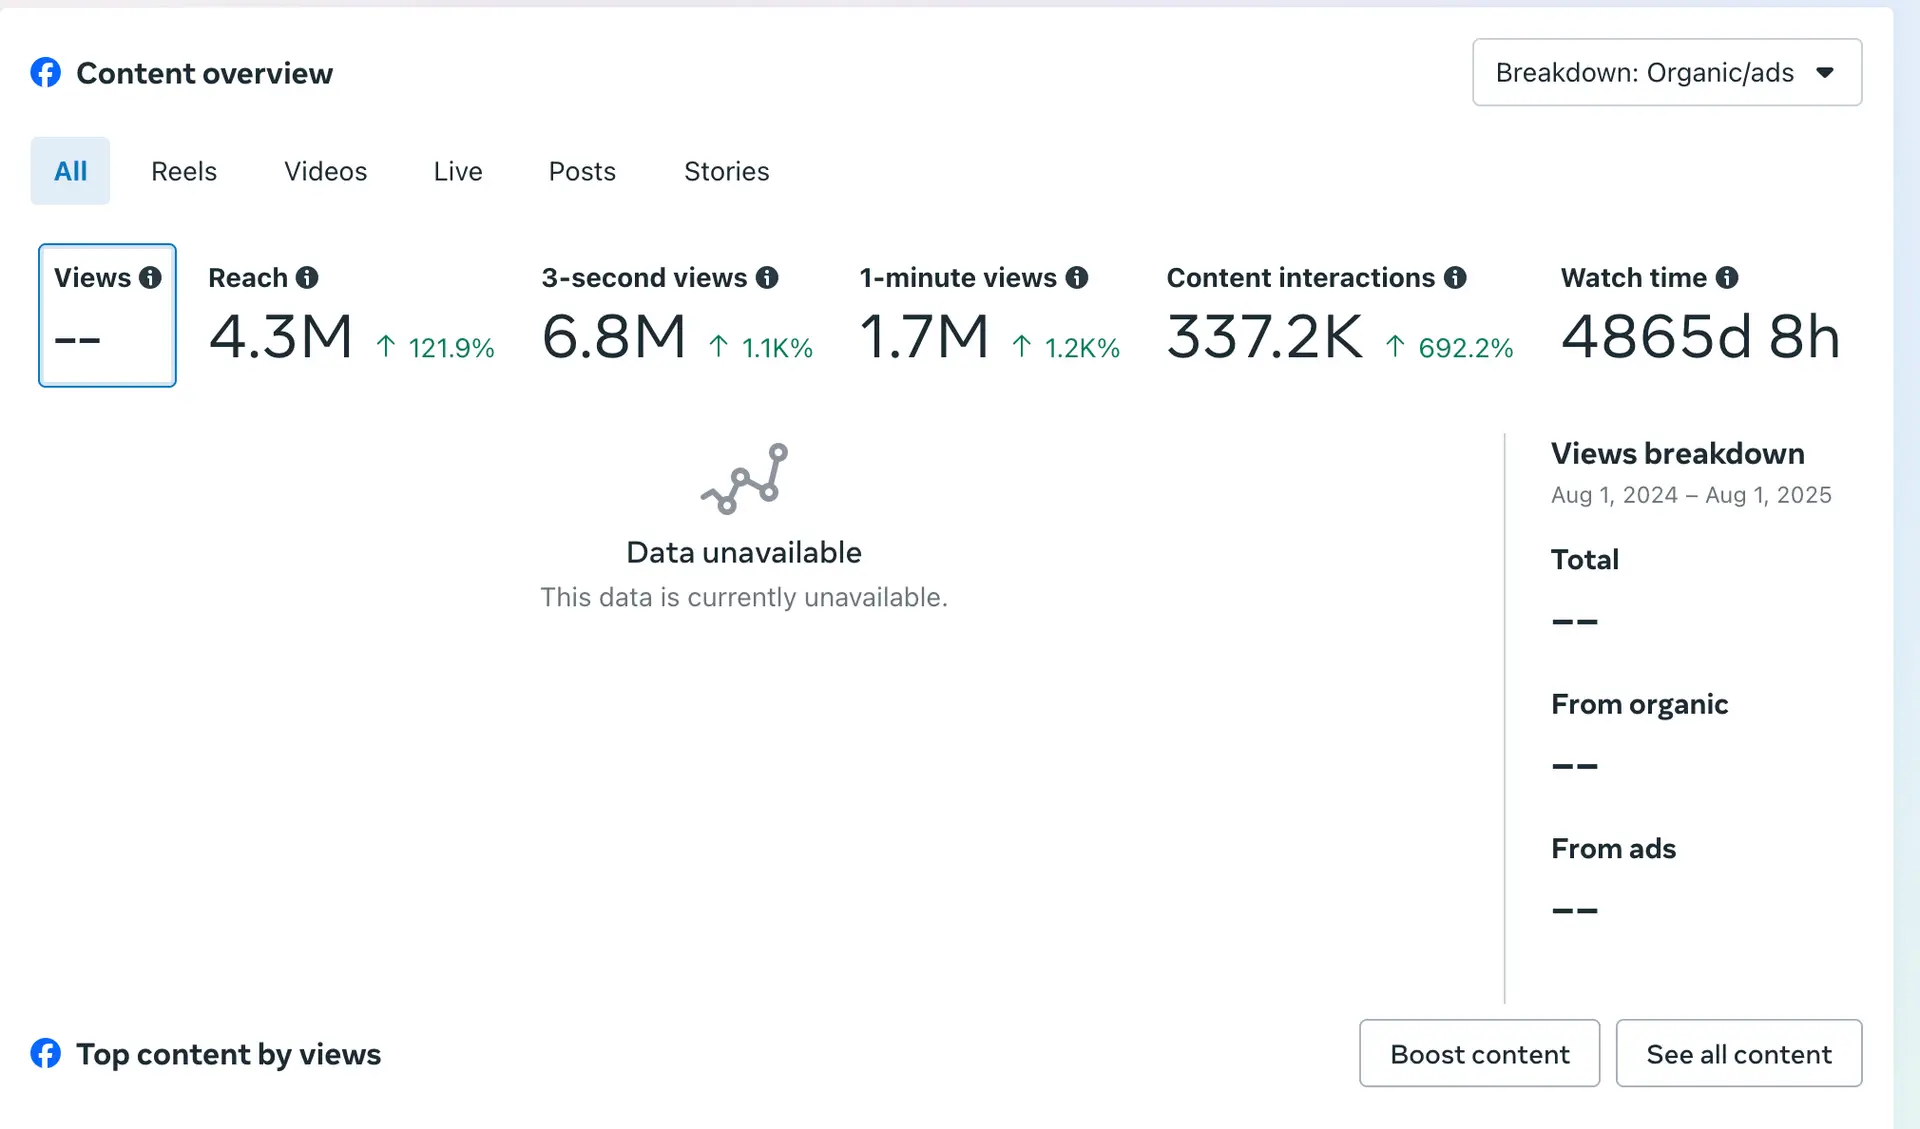Select the All tab

coord(70,171)
